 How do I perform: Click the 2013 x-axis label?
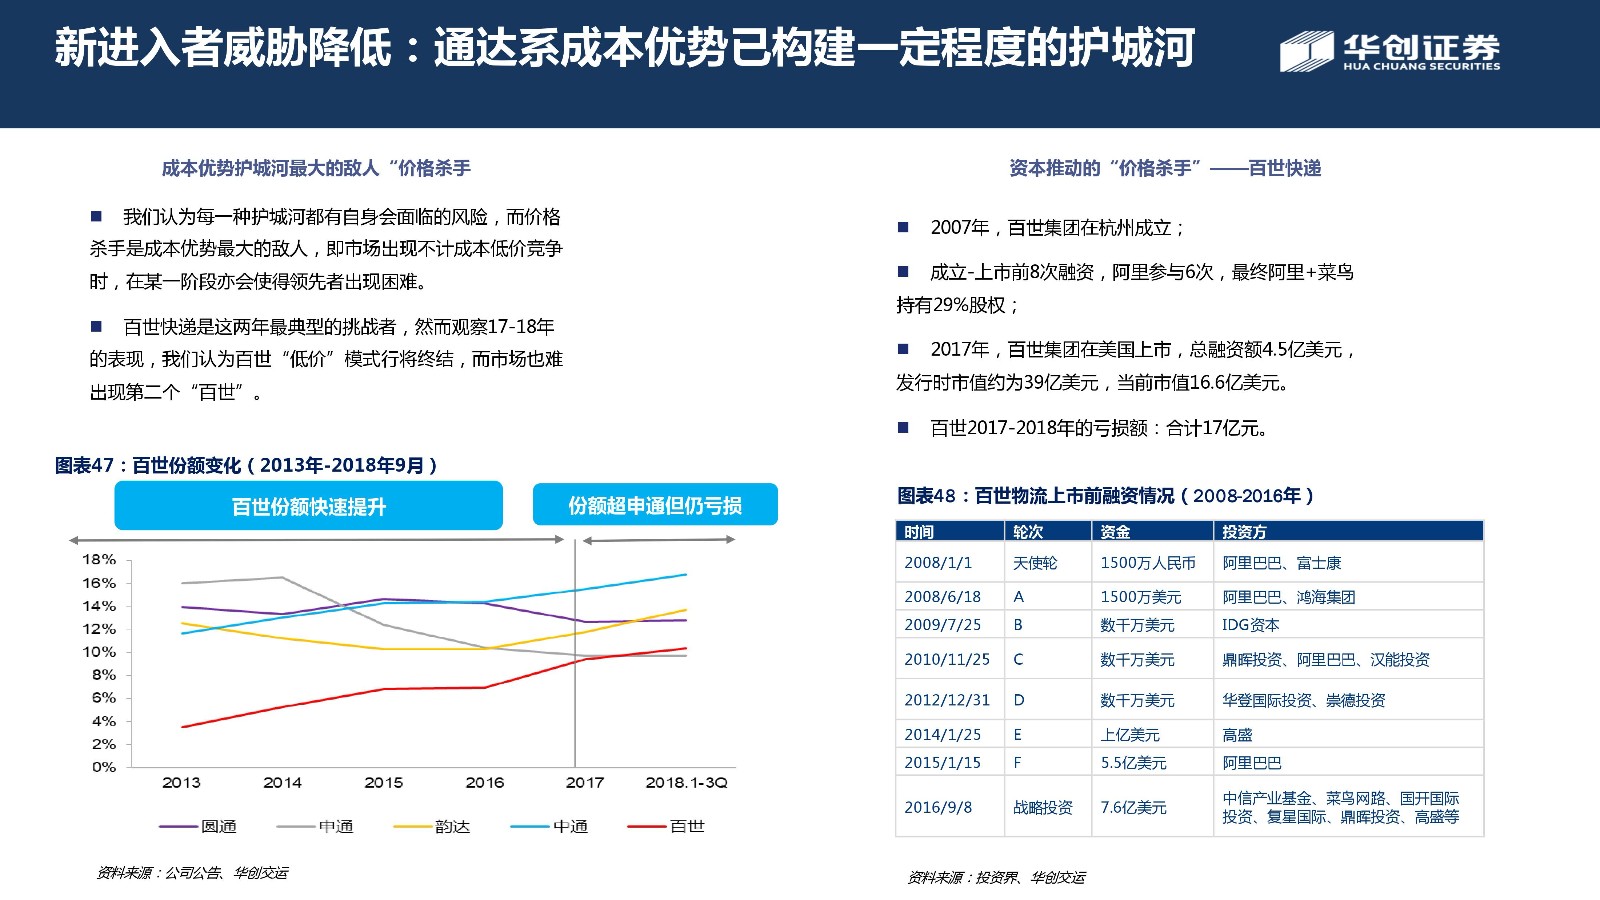click(181, 783)
